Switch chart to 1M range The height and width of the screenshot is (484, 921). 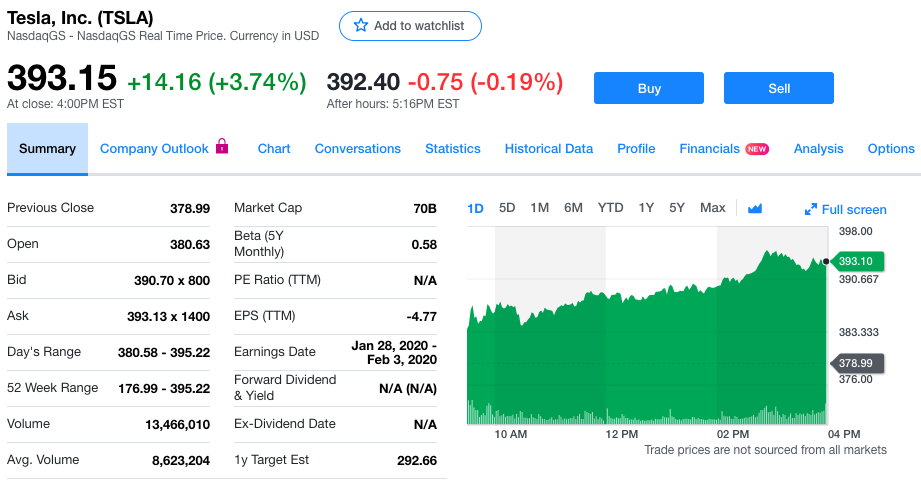click(x=540, y=208)
